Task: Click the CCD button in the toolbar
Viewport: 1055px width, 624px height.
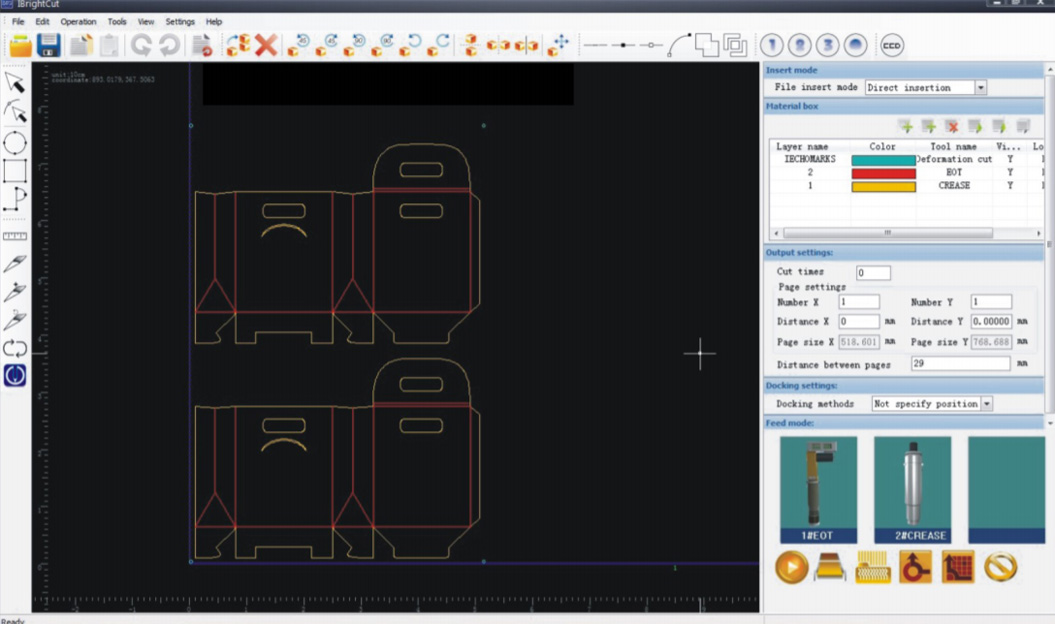Action: 892,45
